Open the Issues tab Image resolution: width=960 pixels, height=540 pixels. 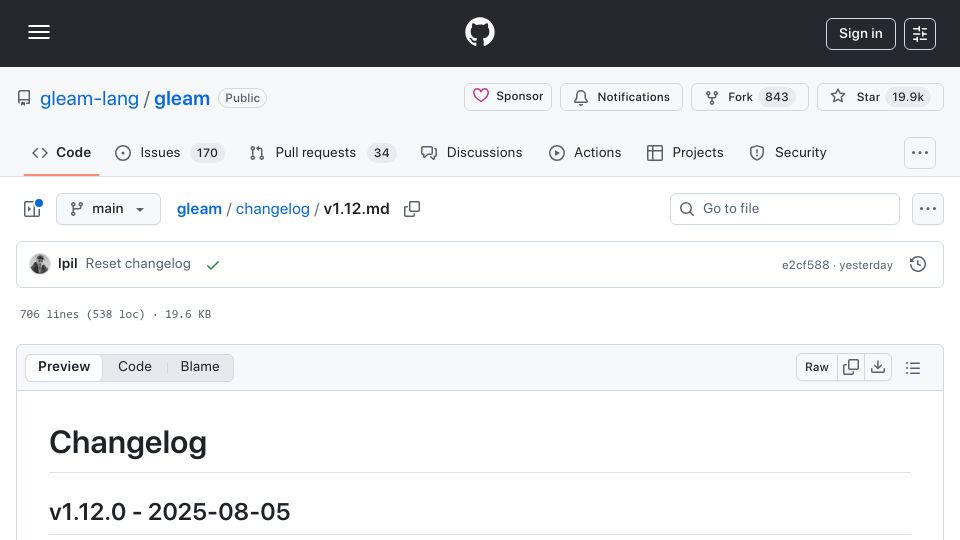point(170,152)
